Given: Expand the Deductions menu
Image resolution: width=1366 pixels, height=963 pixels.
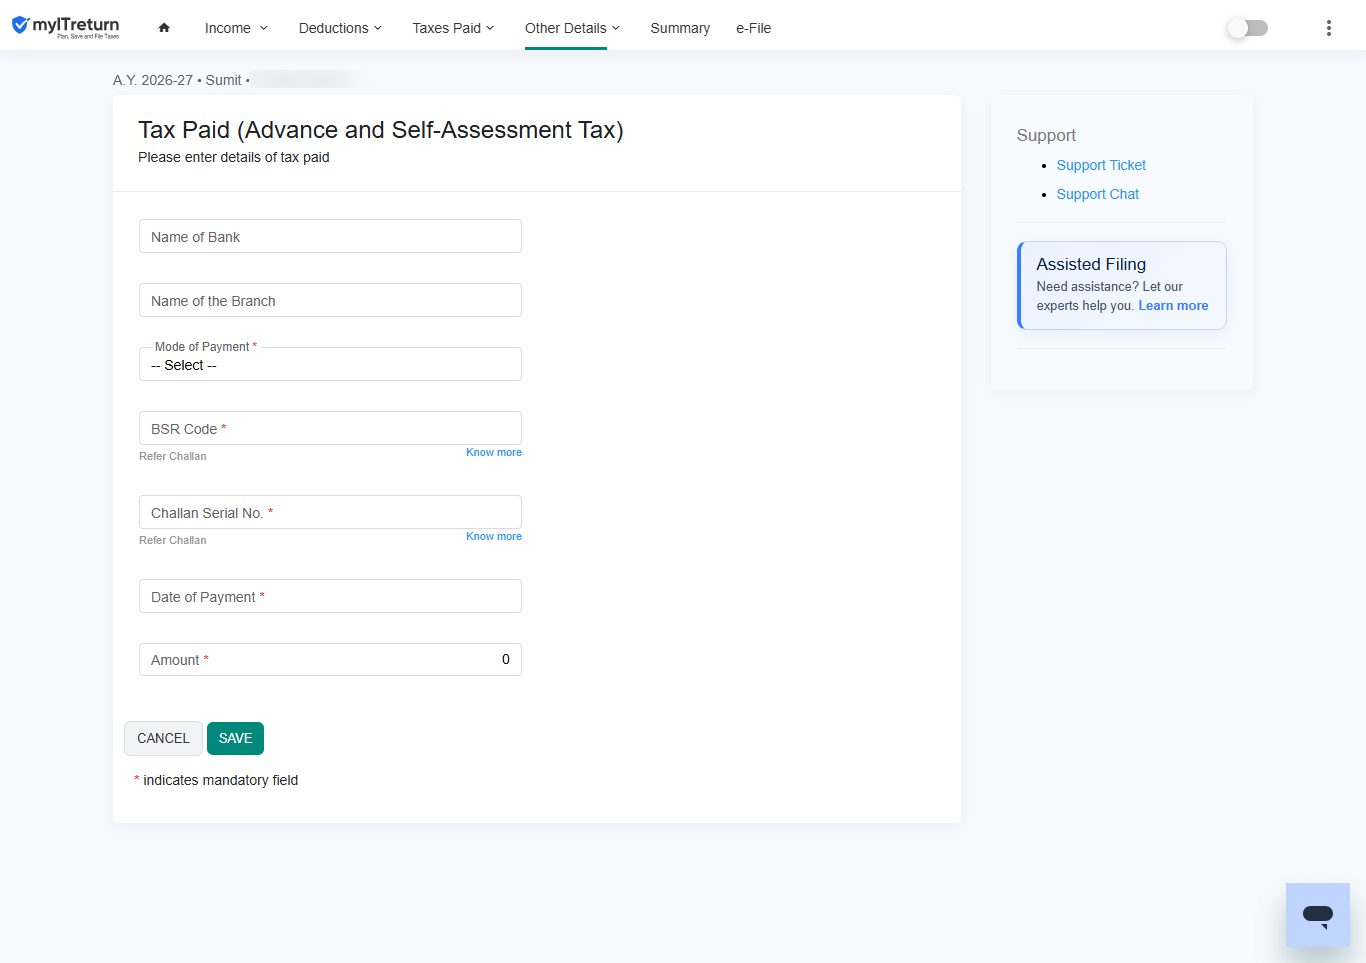Looking at the screenshot, I should pos(340,28).
